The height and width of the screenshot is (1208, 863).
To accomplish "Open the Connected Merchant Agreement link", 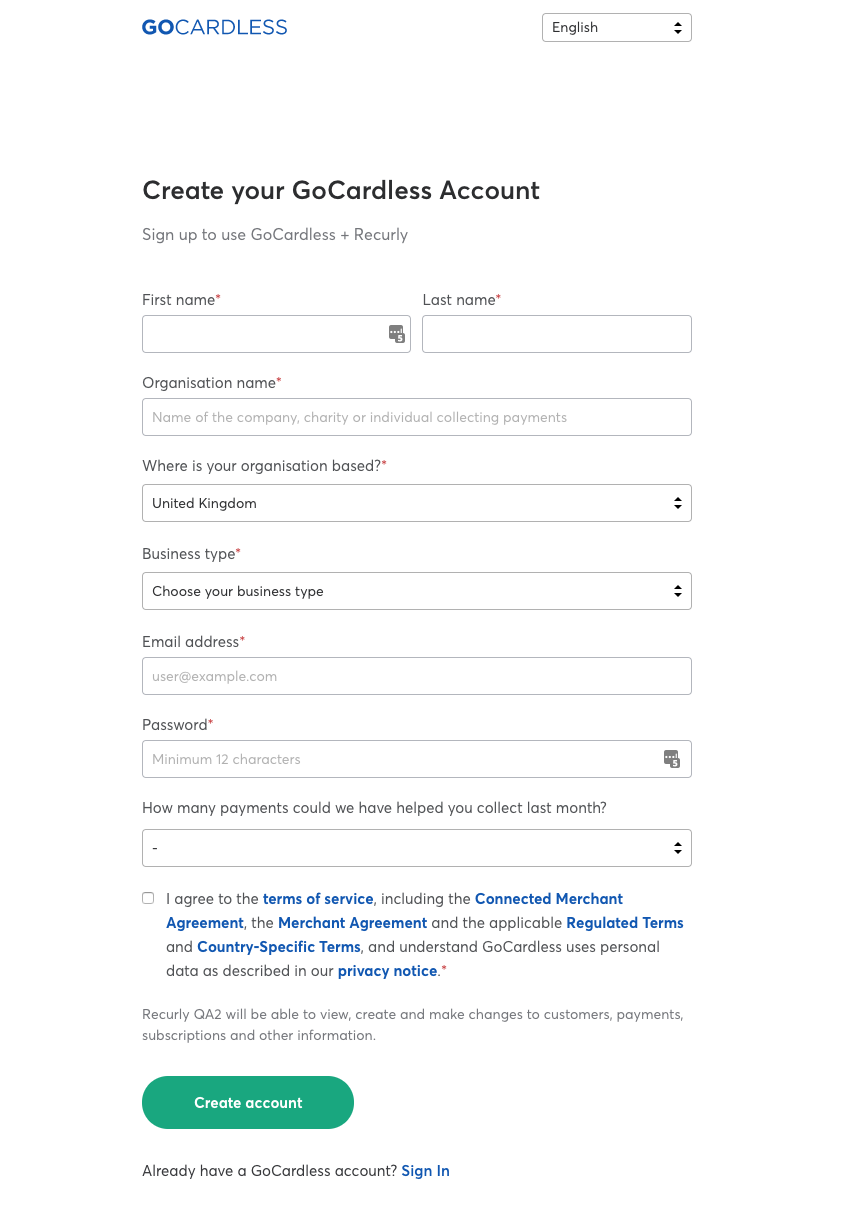I will 548,899.
